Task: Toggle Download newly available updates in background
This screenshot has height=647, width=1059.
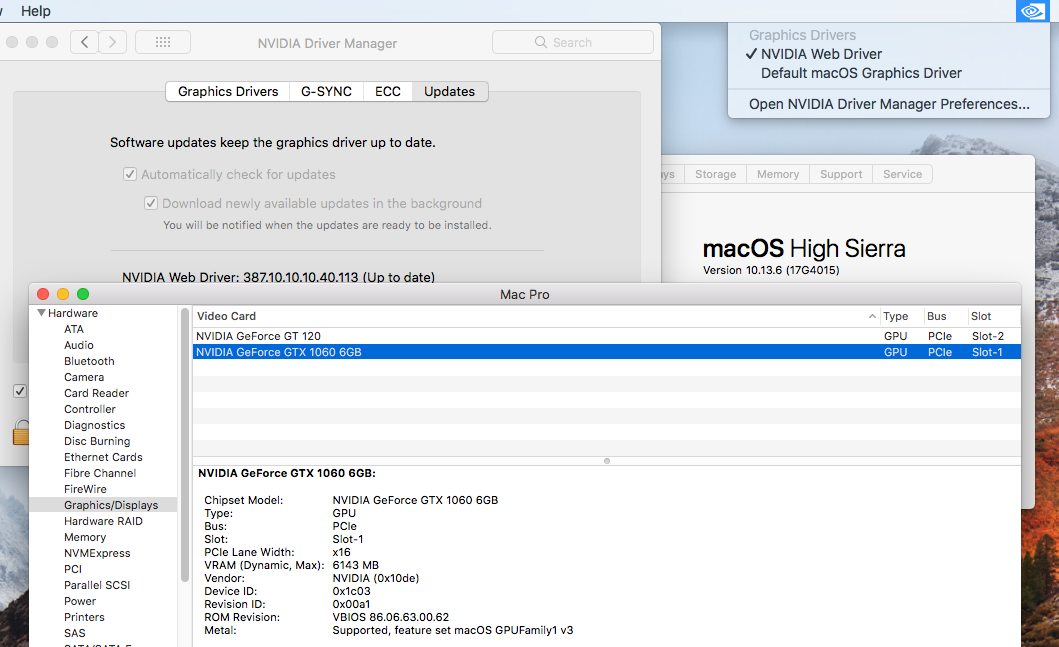Action: pyautogui.click(x=151, y=203)
